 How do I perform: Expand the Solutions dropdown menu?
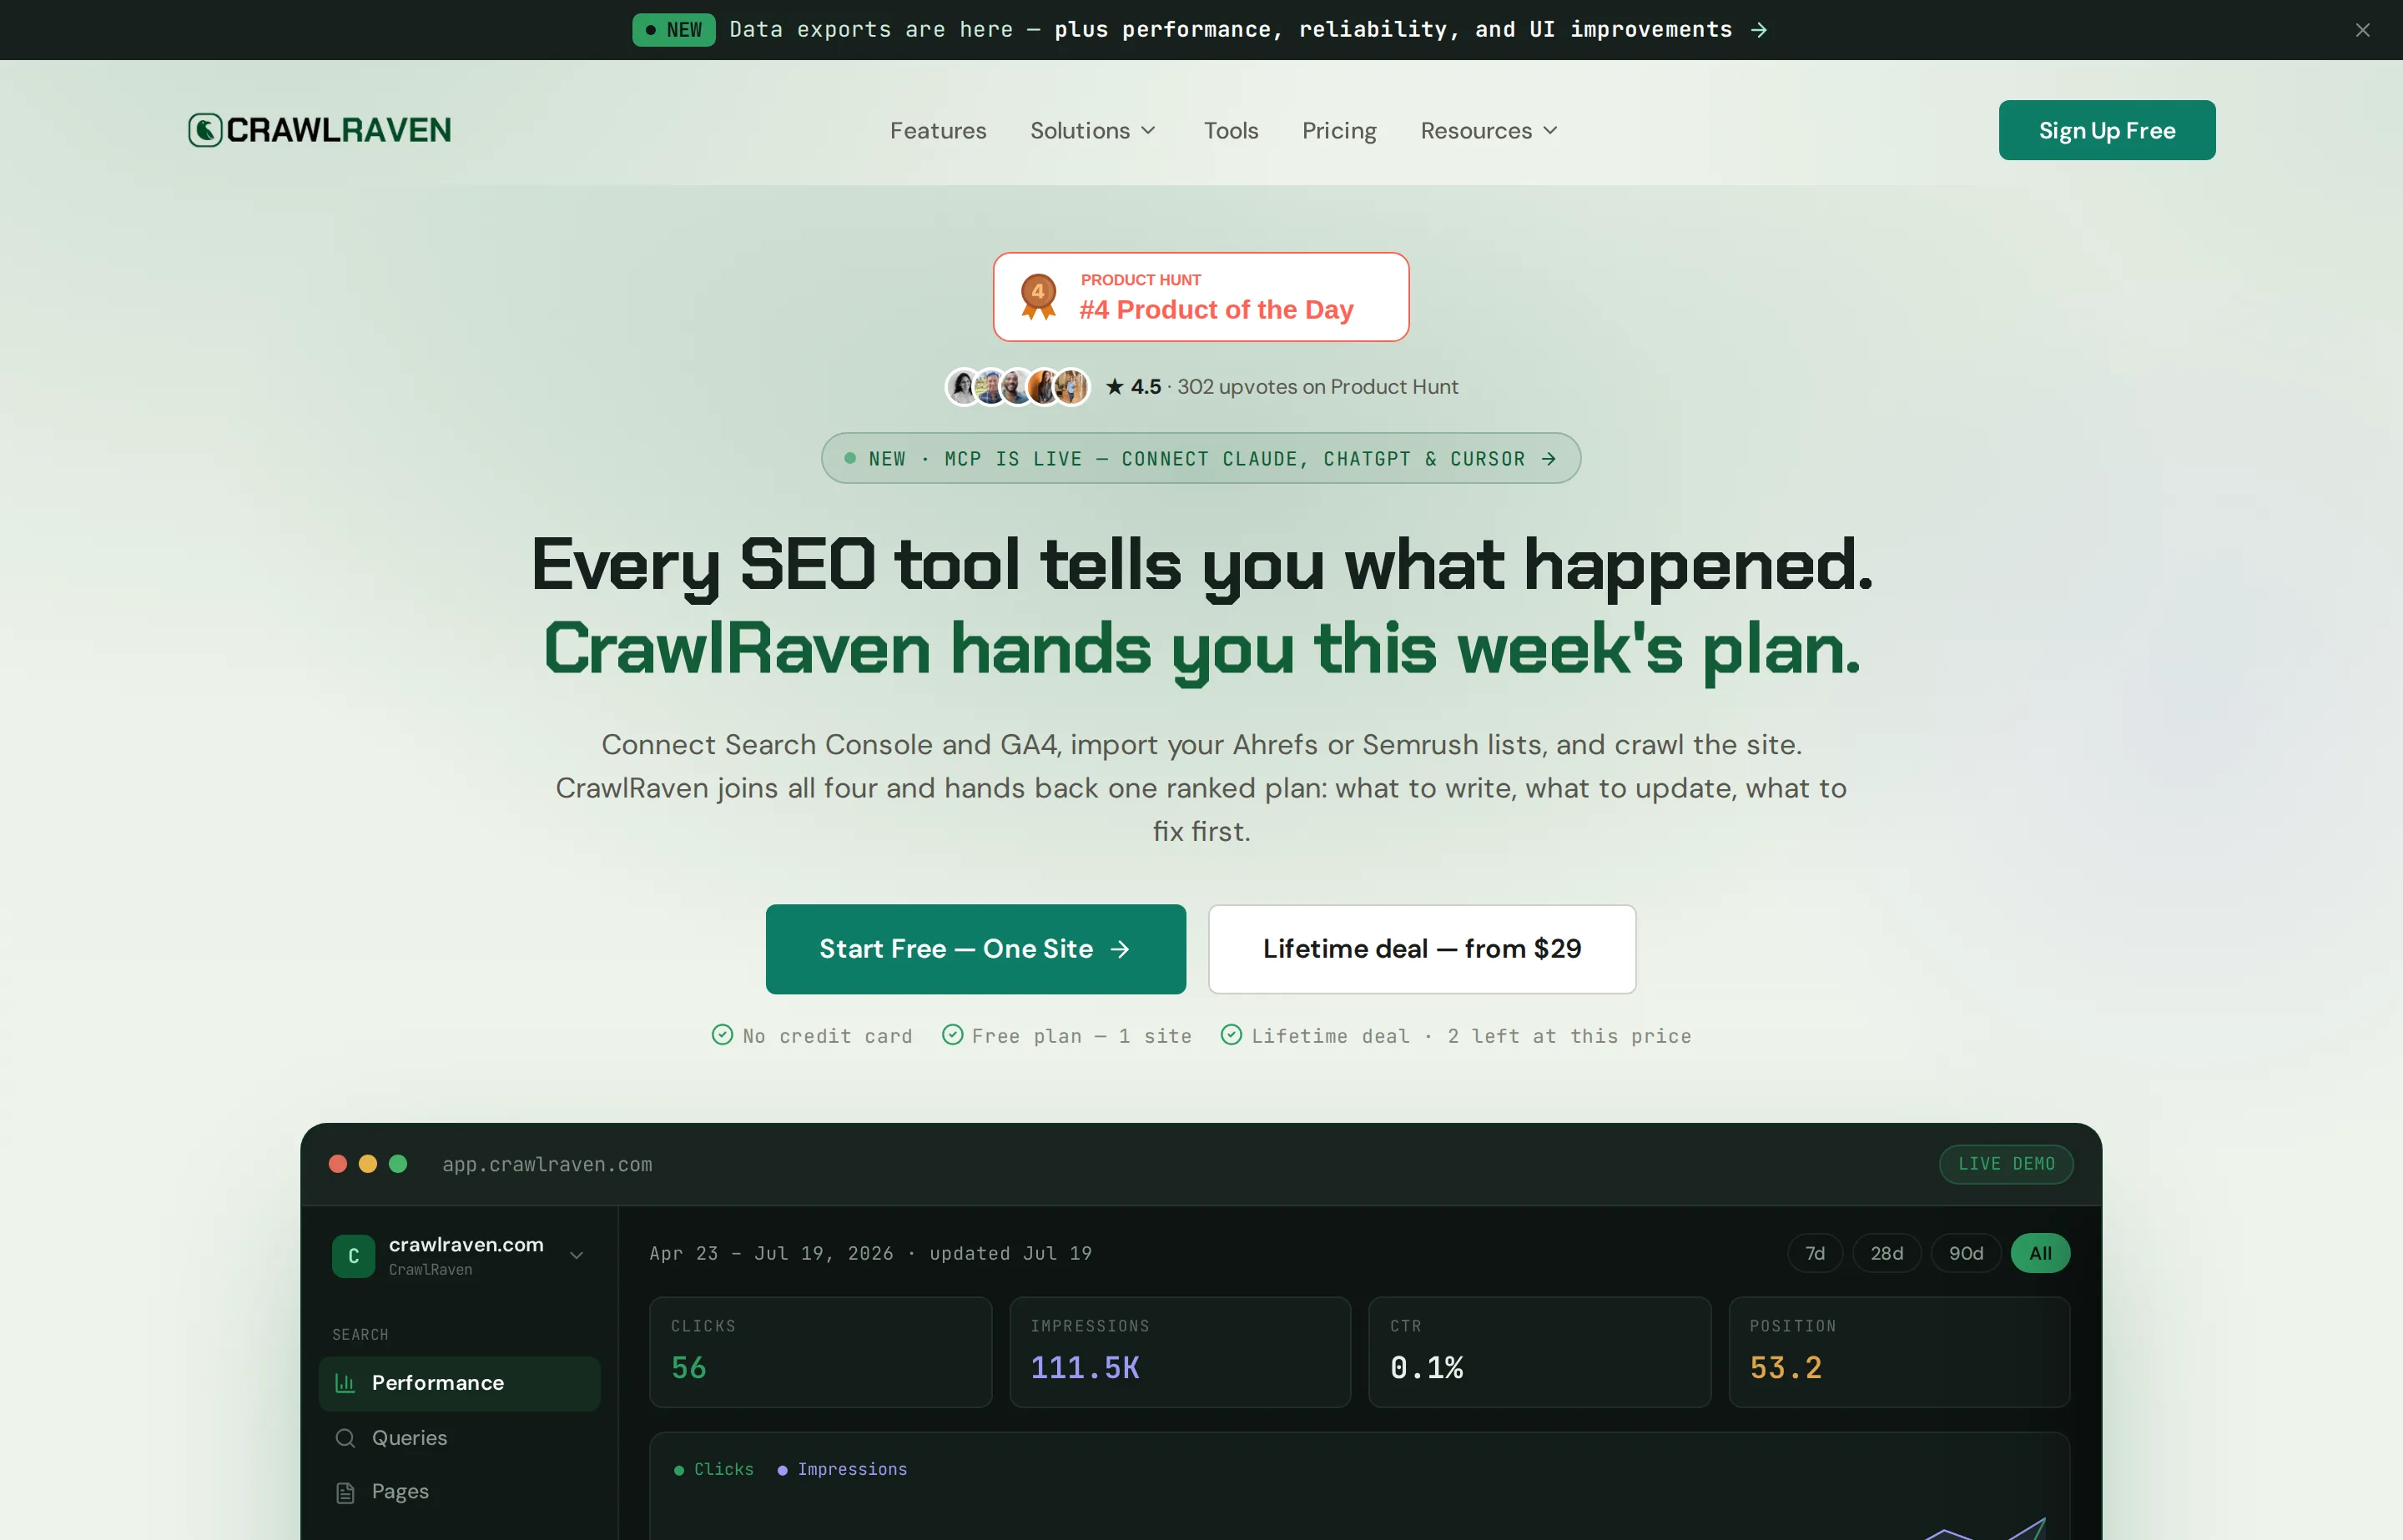1093,131
